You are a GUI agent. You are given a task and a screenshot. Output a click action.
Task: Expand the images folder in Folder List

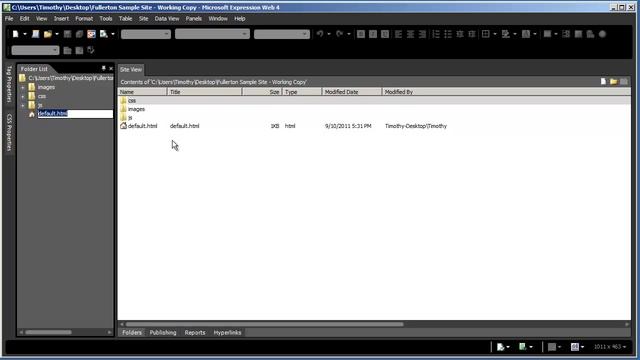pos(23,87)
